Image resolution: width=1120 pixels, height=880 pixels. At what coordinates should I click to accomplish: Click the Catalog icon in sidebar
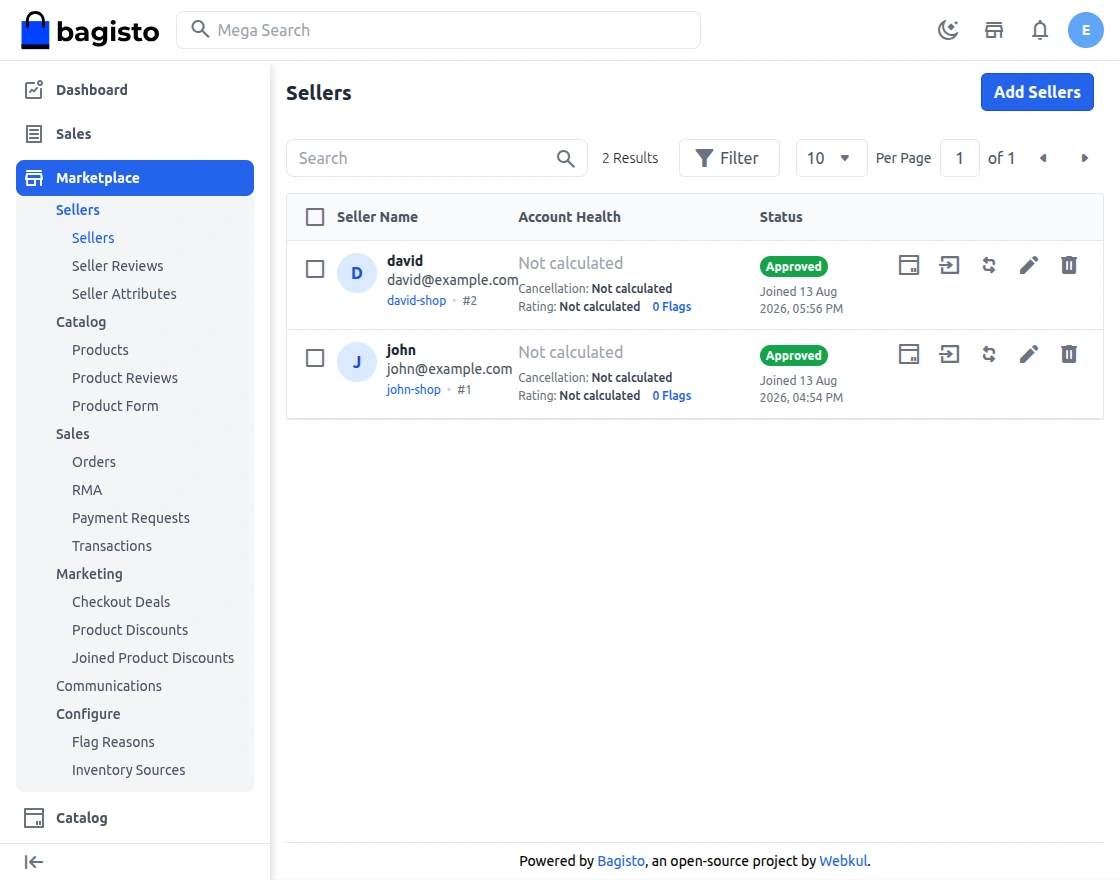[x=34, y=818]
